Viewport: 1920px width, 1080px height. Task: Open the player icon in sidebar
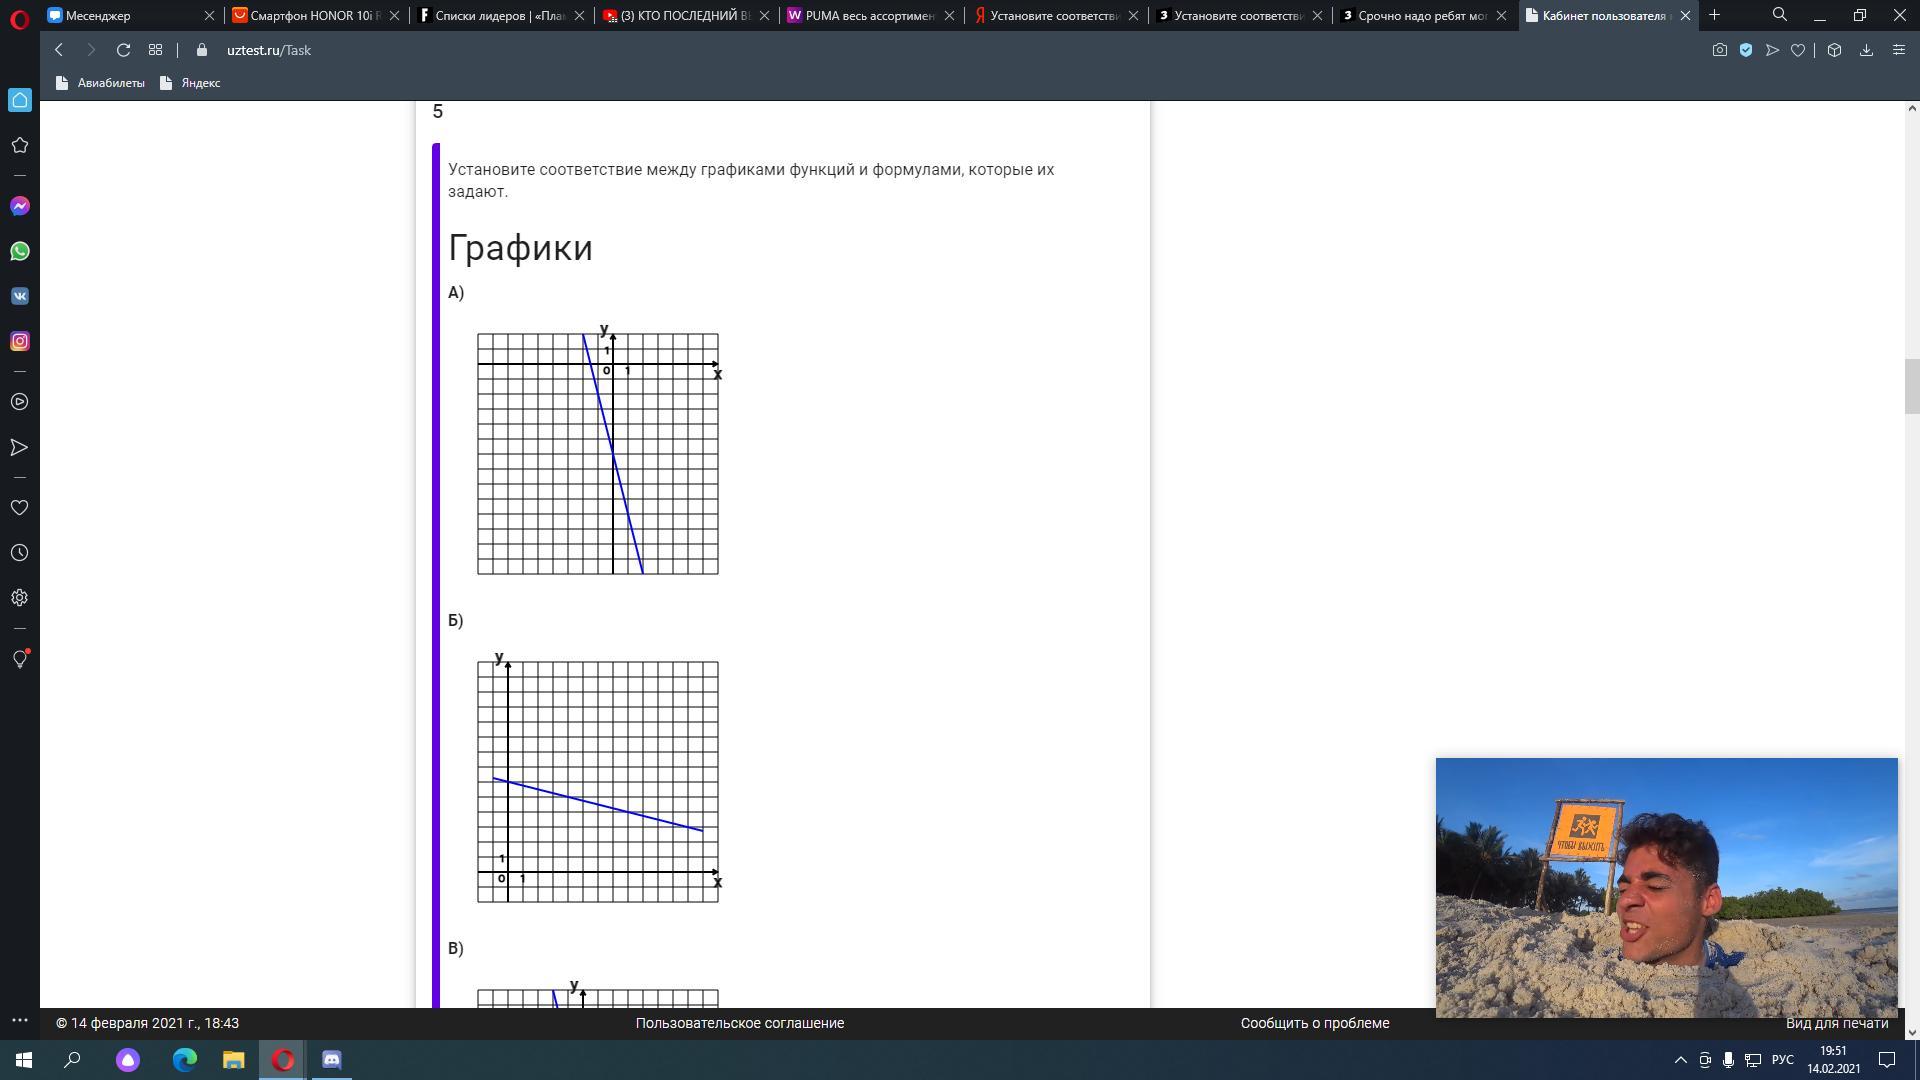click(19, 402)
